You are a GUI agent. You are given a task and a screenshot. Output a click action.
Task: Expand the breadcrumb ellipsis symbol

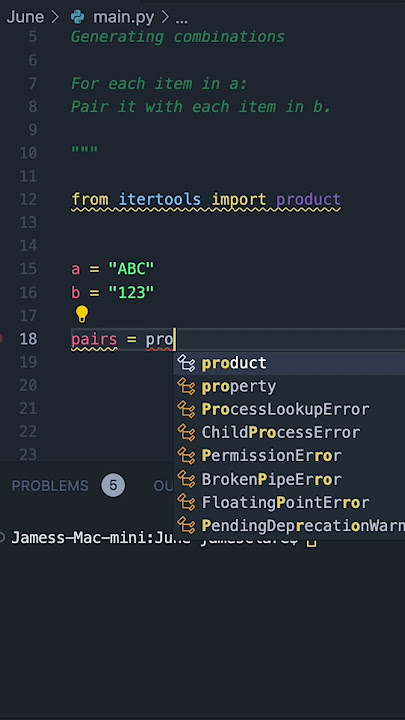182,18
